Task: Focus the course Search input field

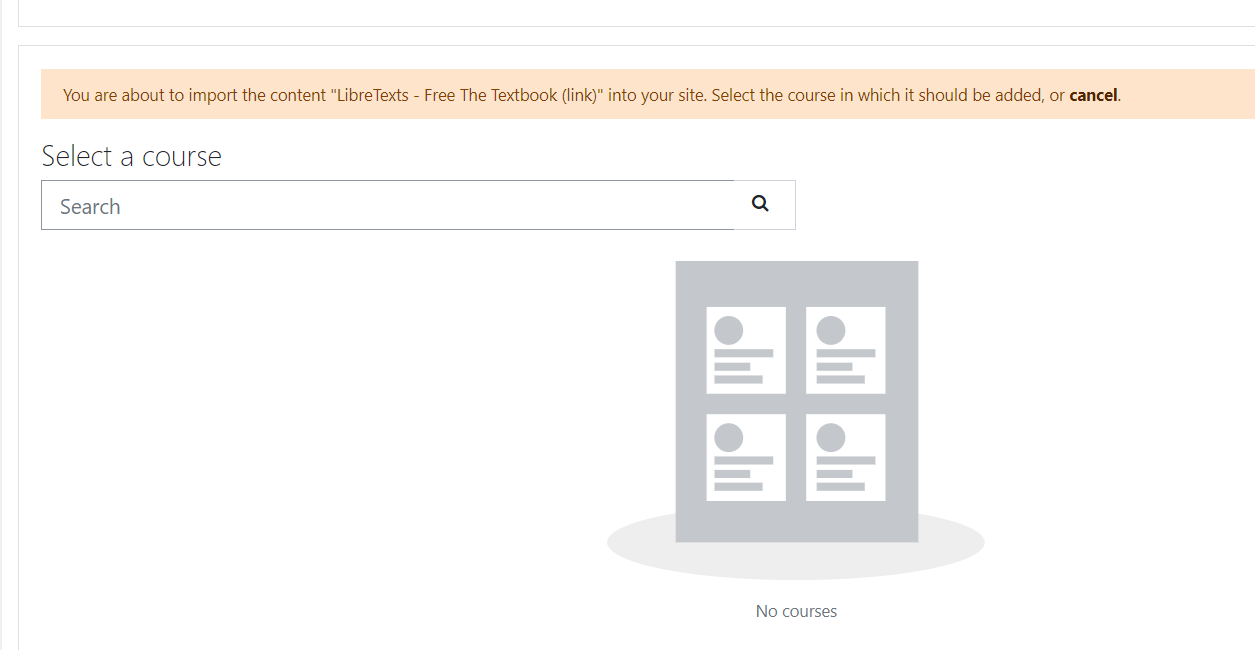Action: click(388, 205)
